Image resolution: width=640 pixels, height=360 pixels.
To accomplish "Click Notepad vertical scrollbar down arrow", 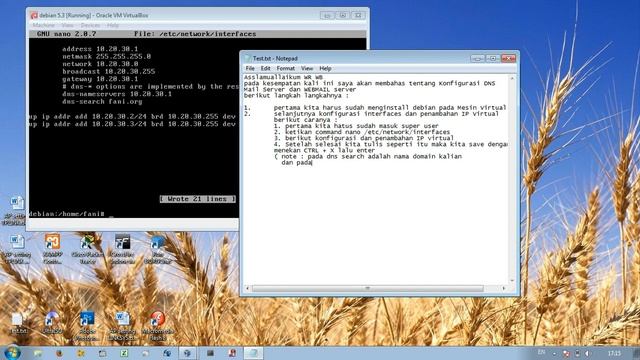I will click(x=512, y=281).
